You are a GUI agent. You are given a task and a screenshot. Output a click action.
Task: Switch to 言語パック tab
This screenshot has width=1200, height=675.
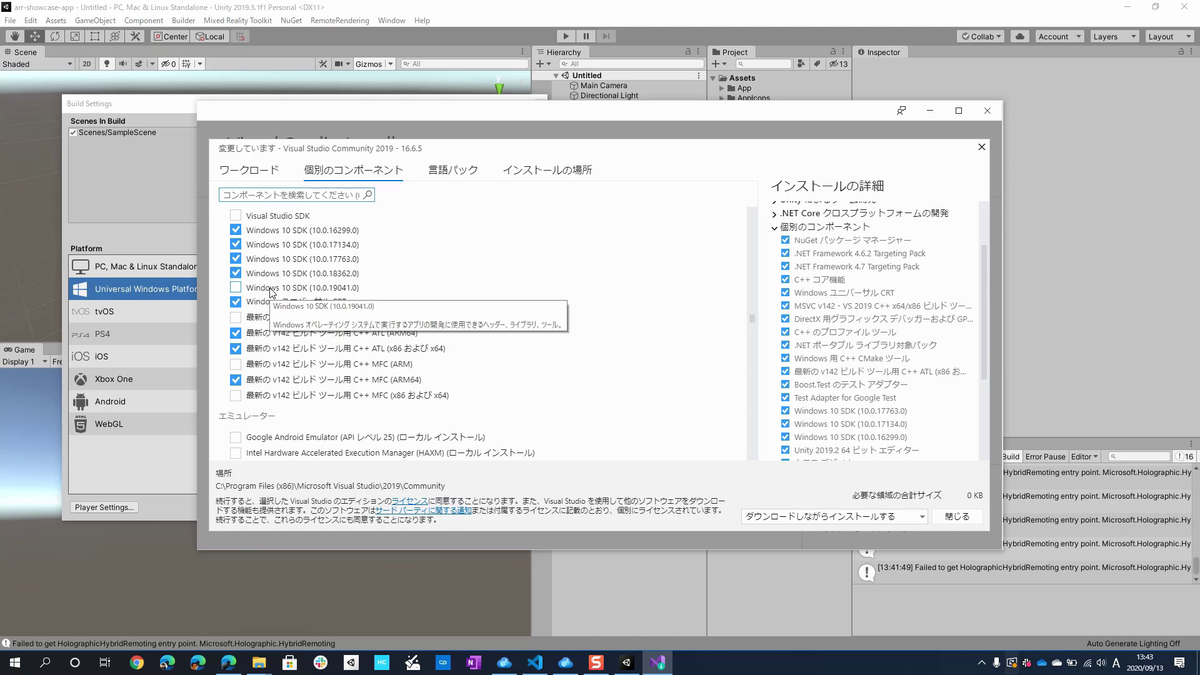453,170
